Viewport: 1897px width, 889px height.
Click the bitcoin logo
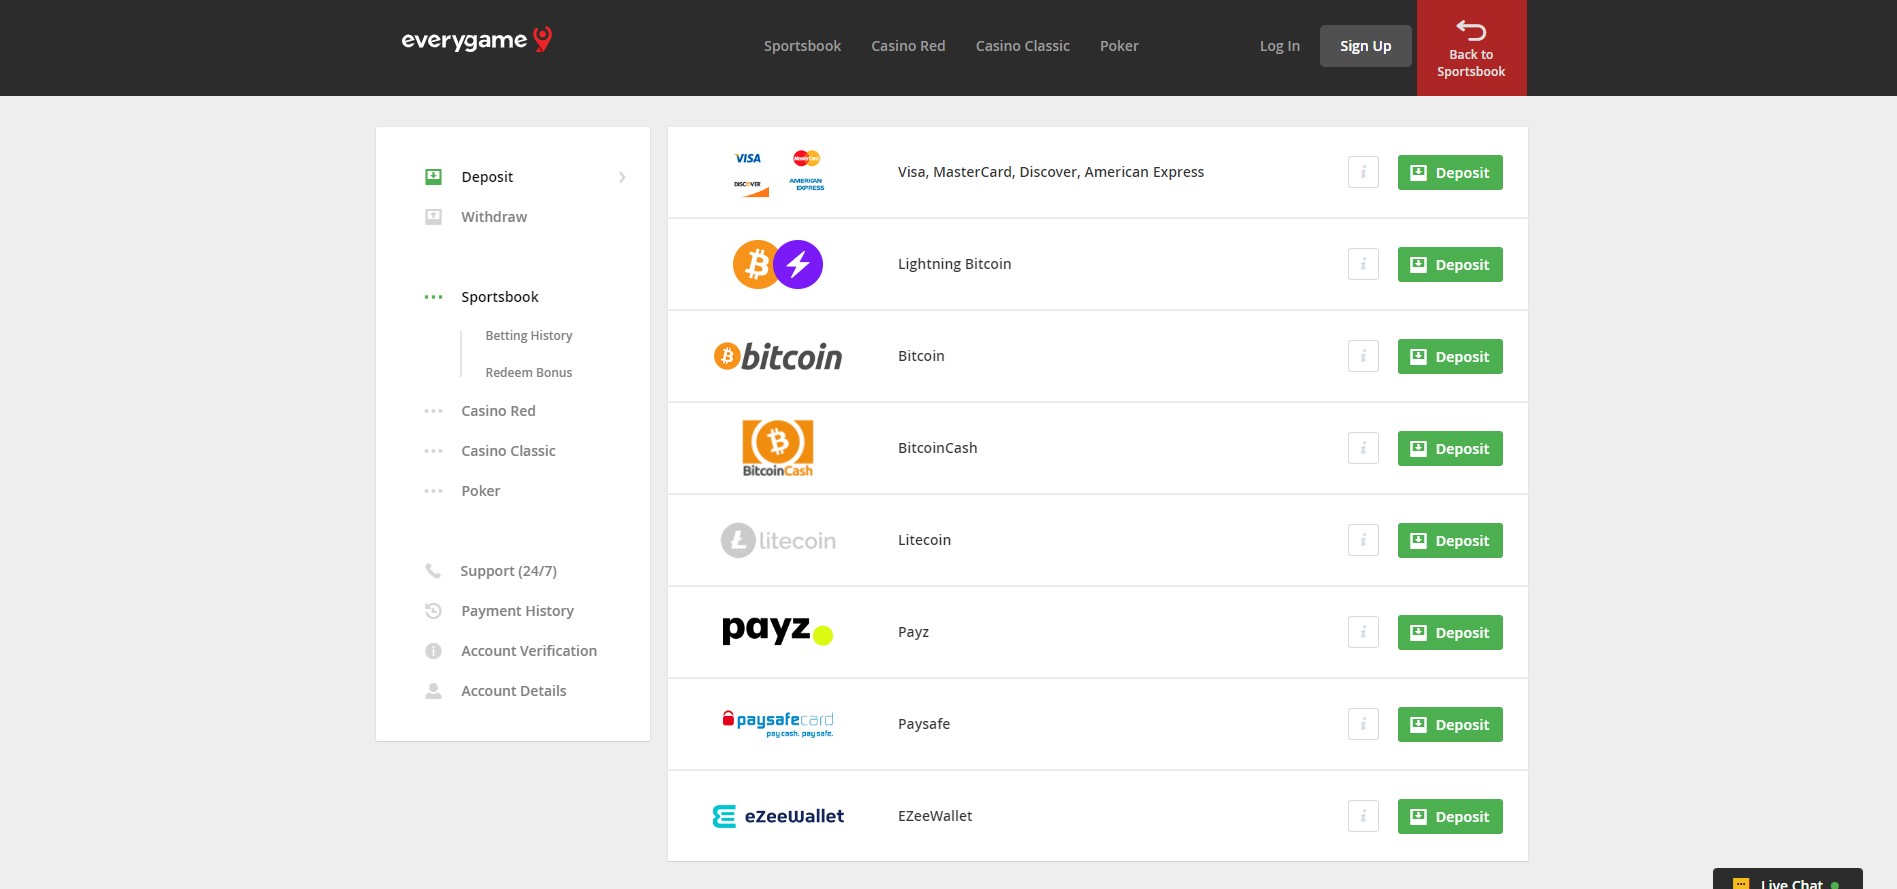coord(778,356)
